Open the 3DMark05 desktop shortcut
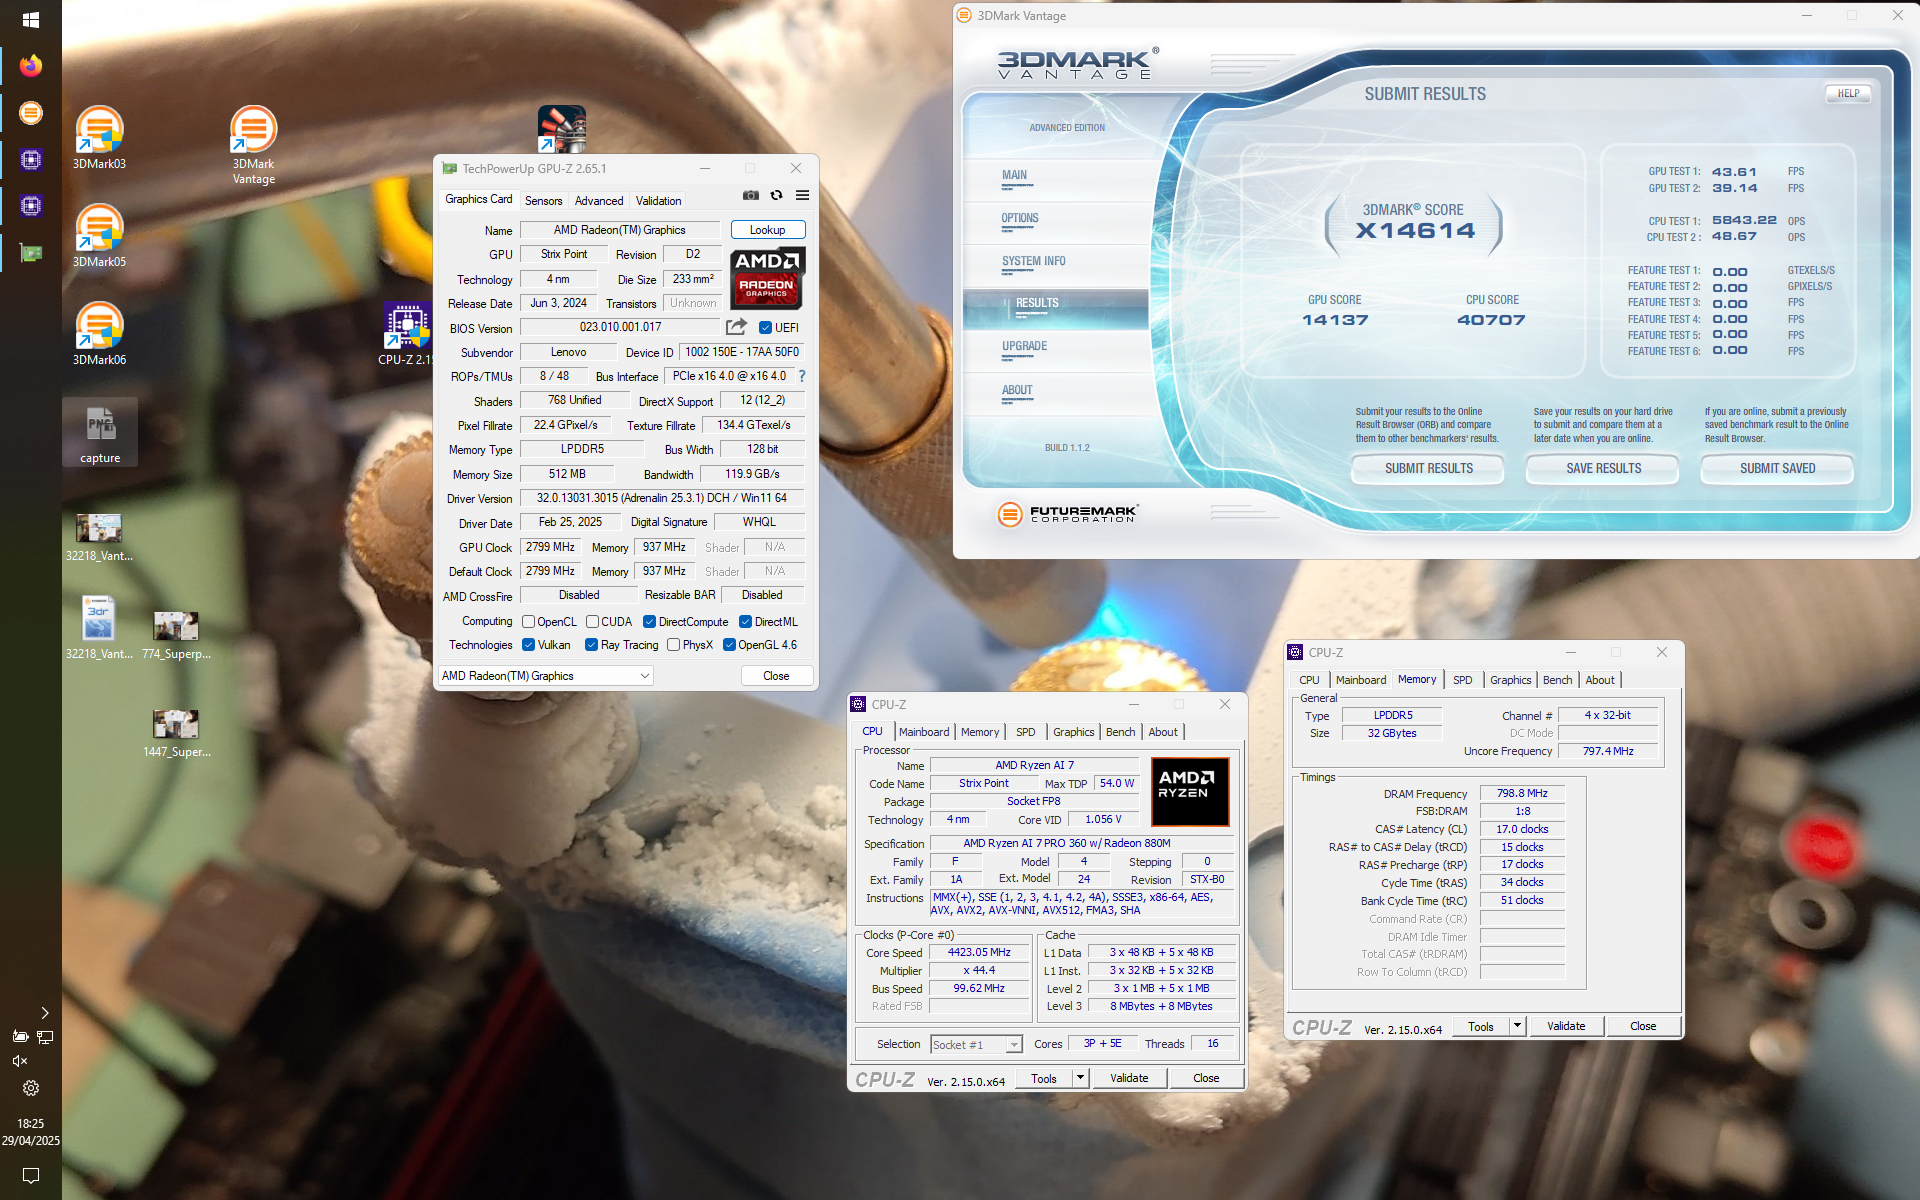 (99, 235)
